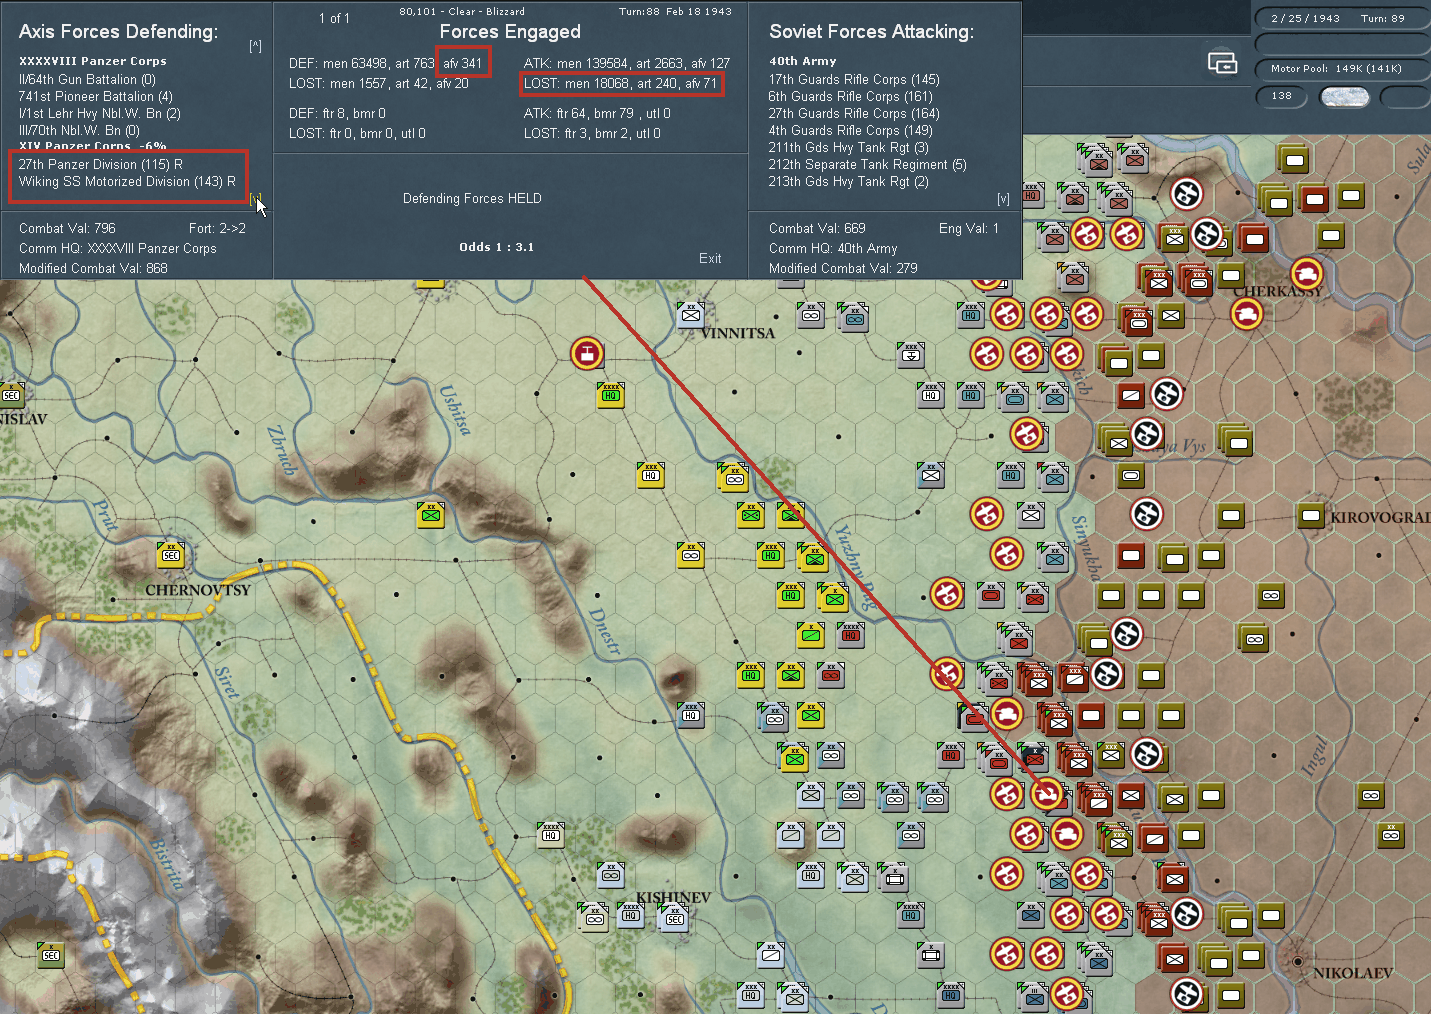Click the CHERNOVTSY city label
The height and width of the screenshot is (1014, 1431).
click(x=198, y=590)
